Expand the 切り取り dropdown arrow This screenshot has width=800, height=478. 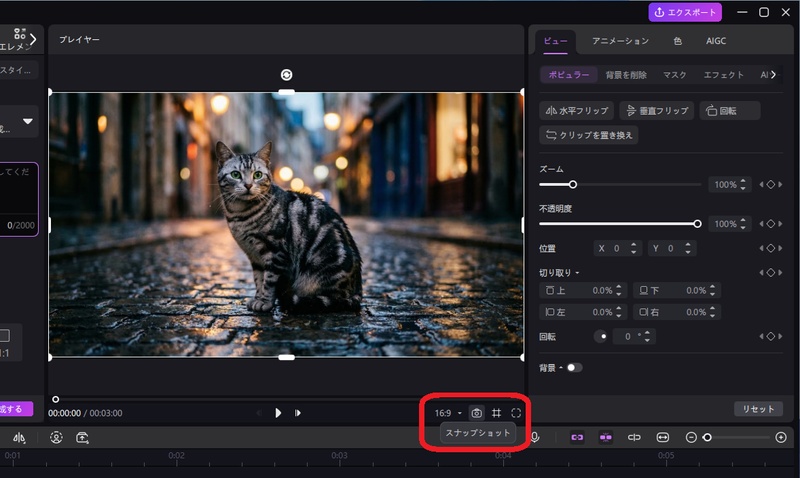tap(577, 273)
